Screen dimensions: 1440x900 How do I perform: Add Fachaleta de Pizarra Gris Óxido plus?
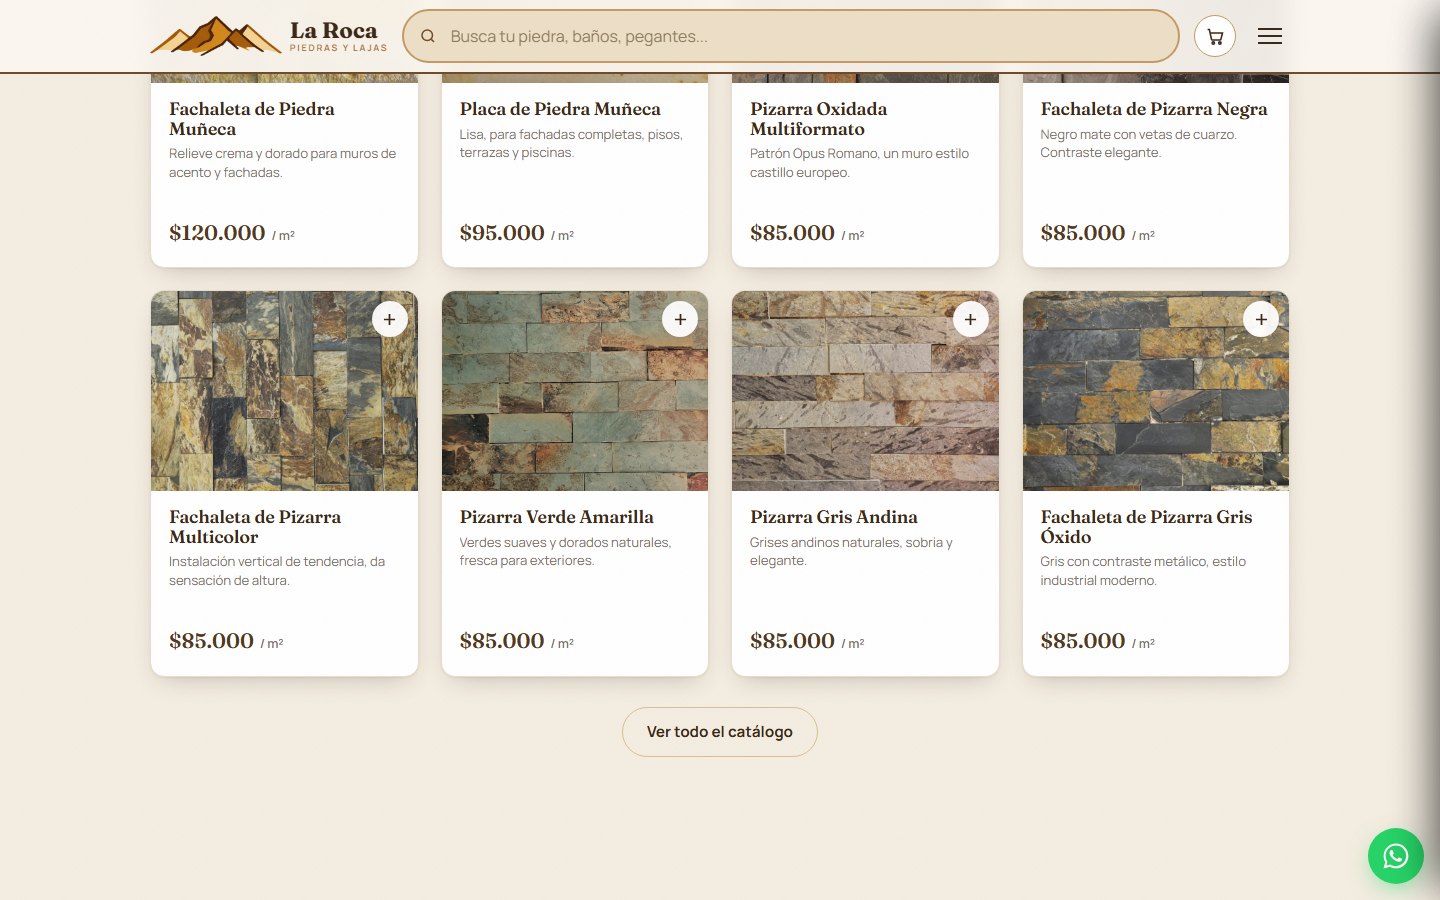(x=1261, y=319)
